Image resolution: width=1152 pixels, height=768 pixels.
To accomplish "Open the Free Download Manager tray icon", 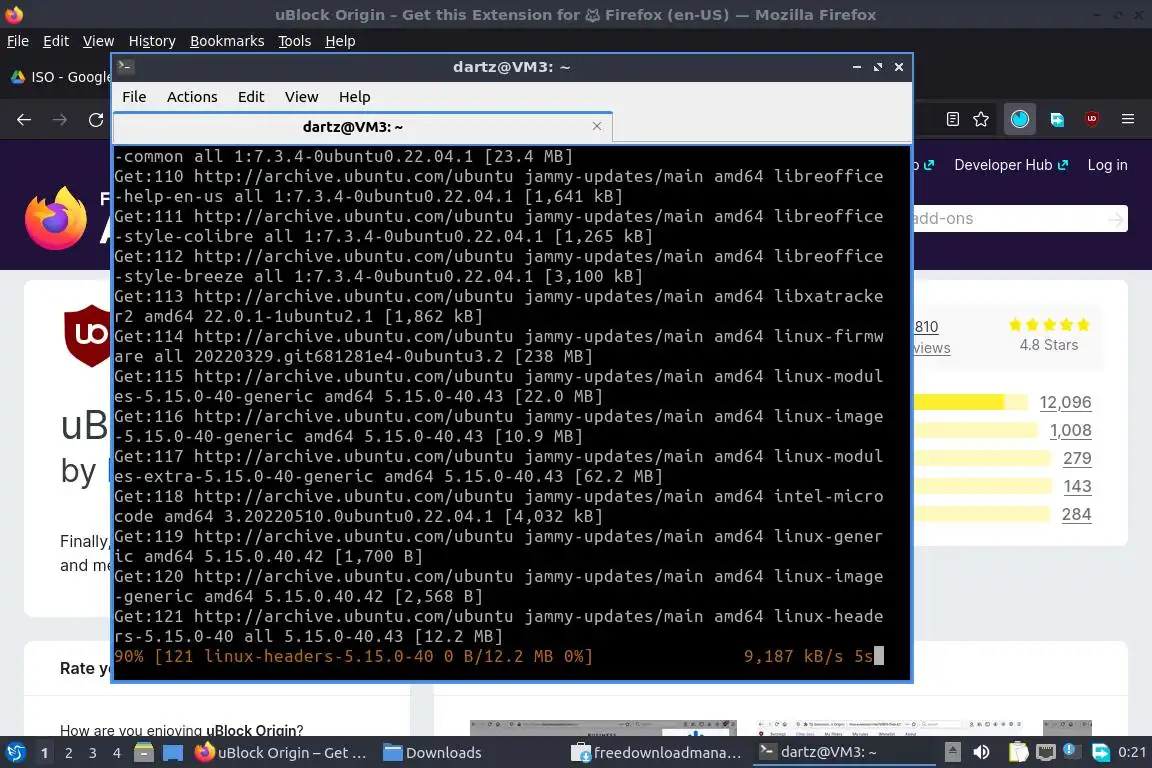I will tap(1101, 752).
